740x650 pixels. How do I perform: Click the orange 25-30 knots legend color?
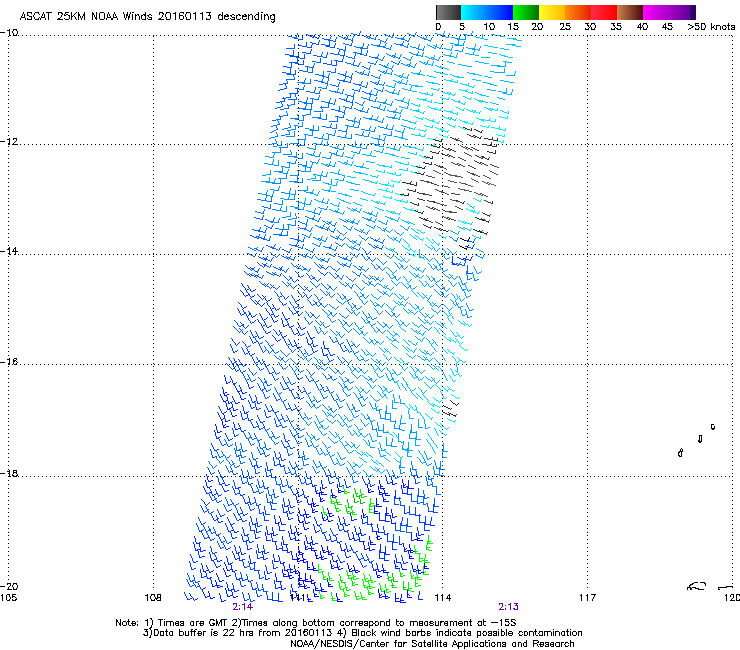(x=578, y=12)
